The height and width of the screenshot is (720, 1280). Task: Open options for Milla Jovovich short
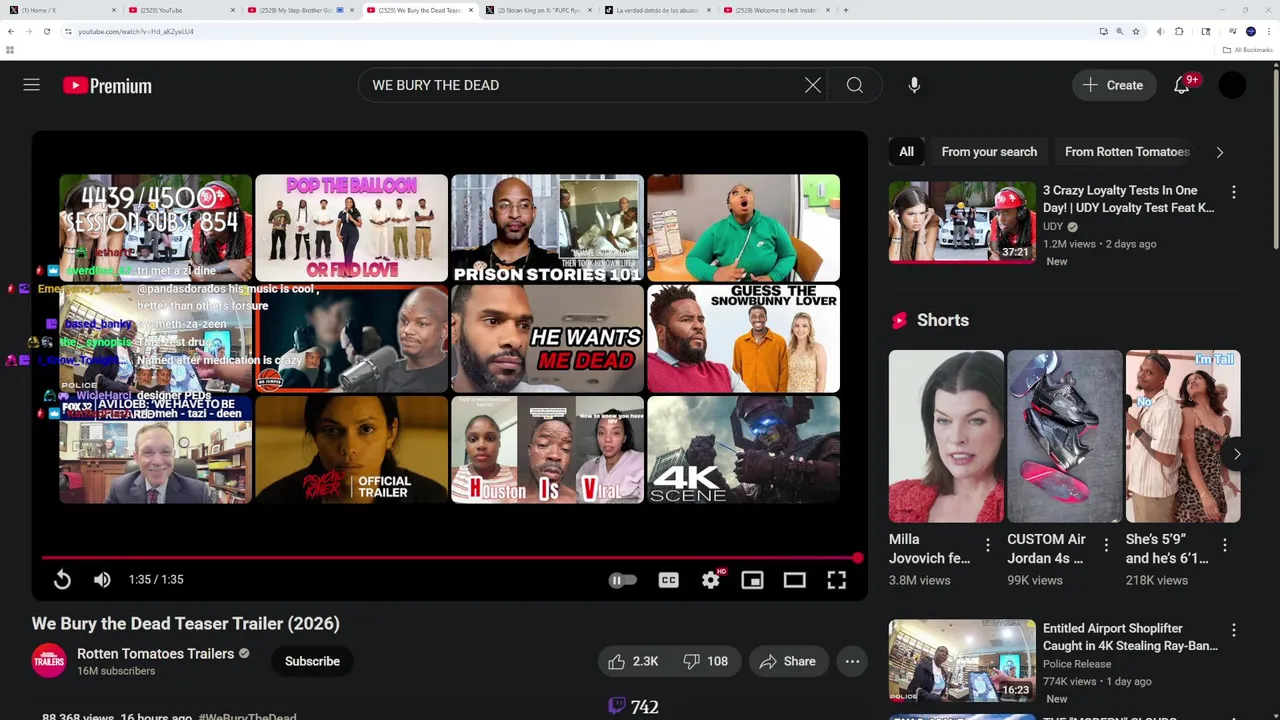[987, 545]
